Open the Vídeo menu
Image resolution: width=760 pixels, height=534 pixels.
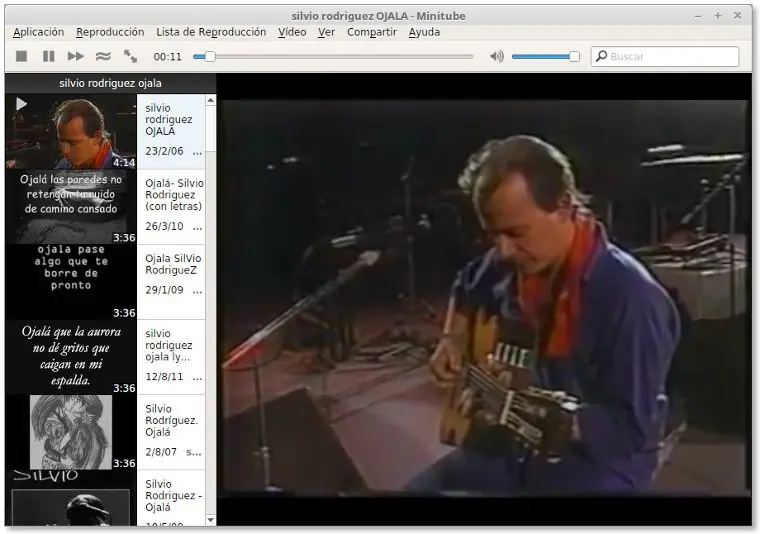[292, 32]
